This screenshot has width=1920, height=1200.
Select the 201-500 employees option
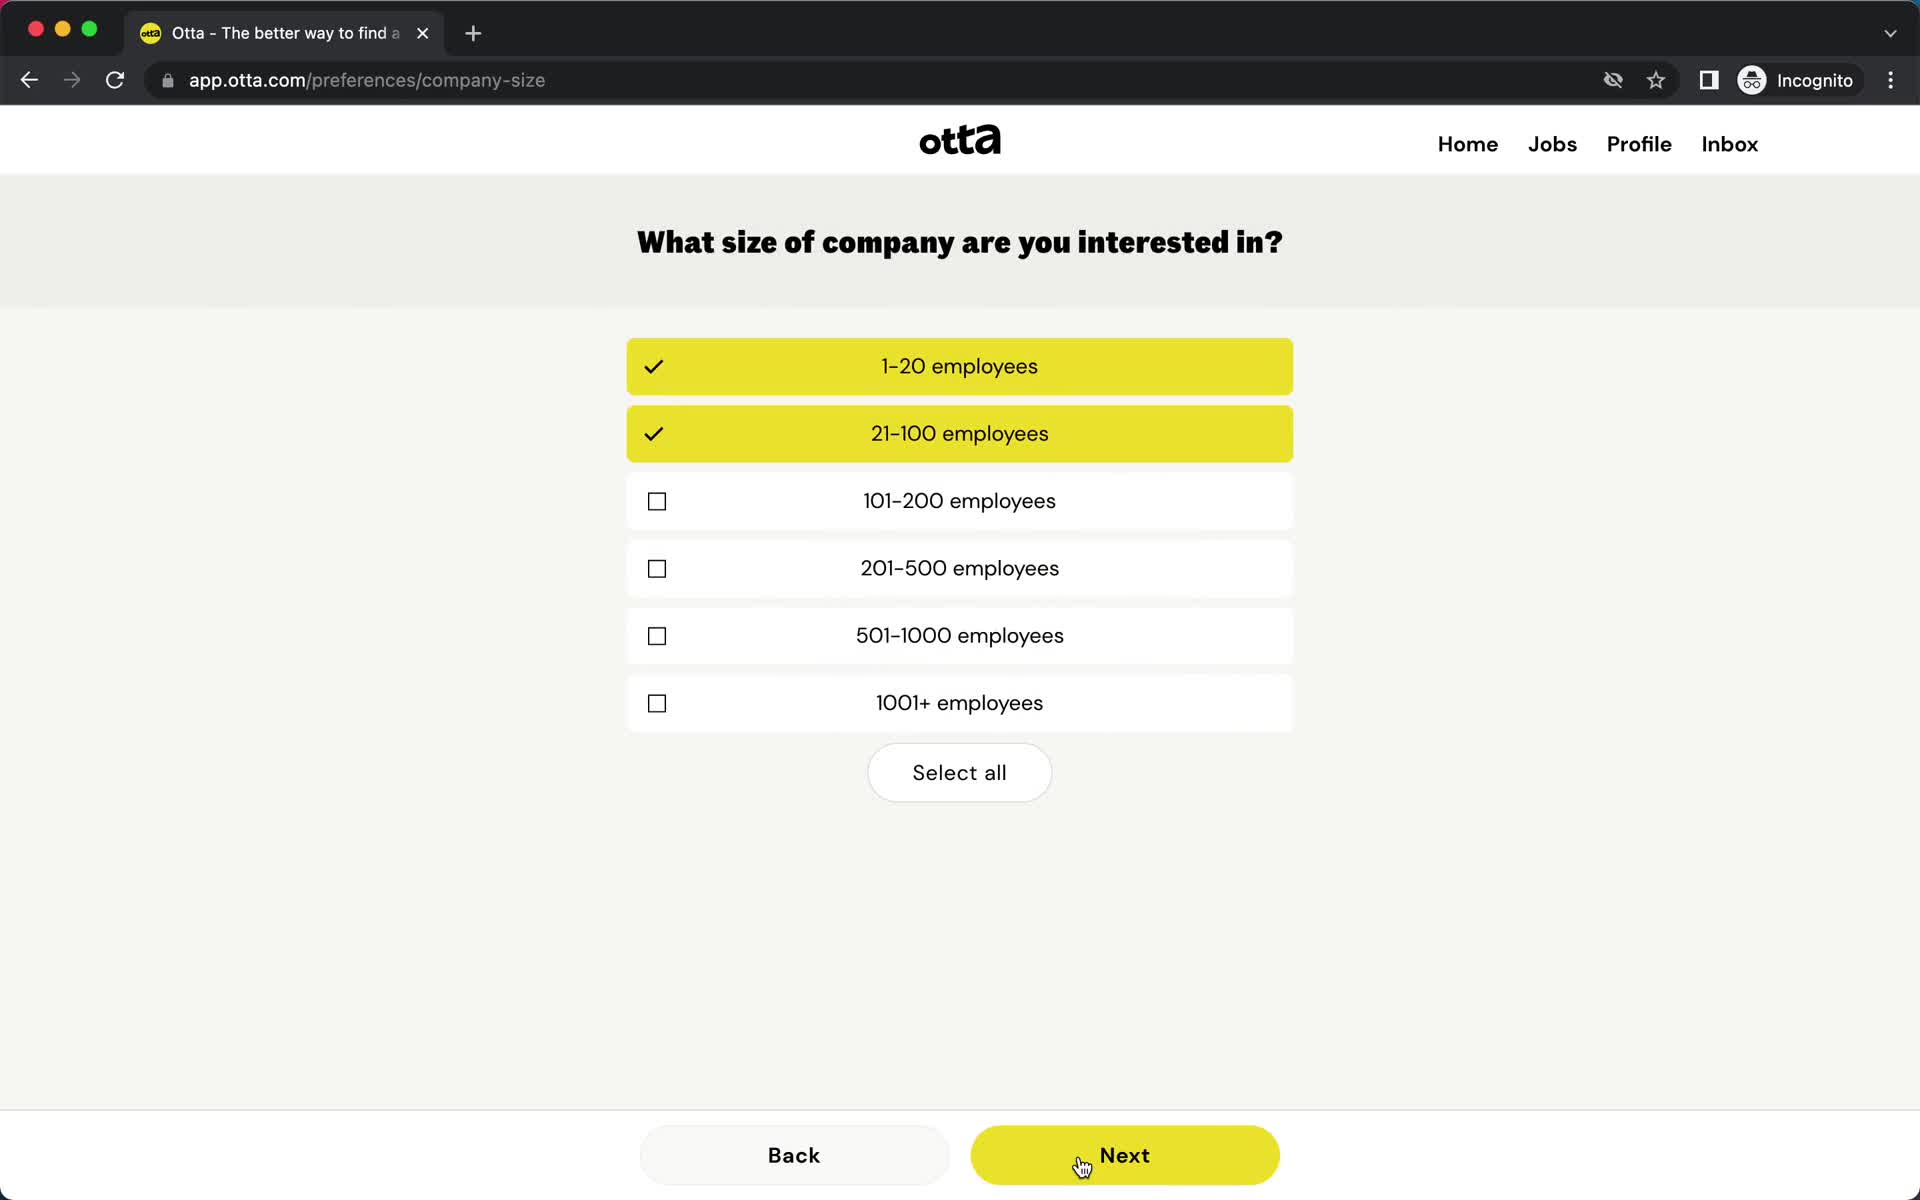tap(959, 568)
